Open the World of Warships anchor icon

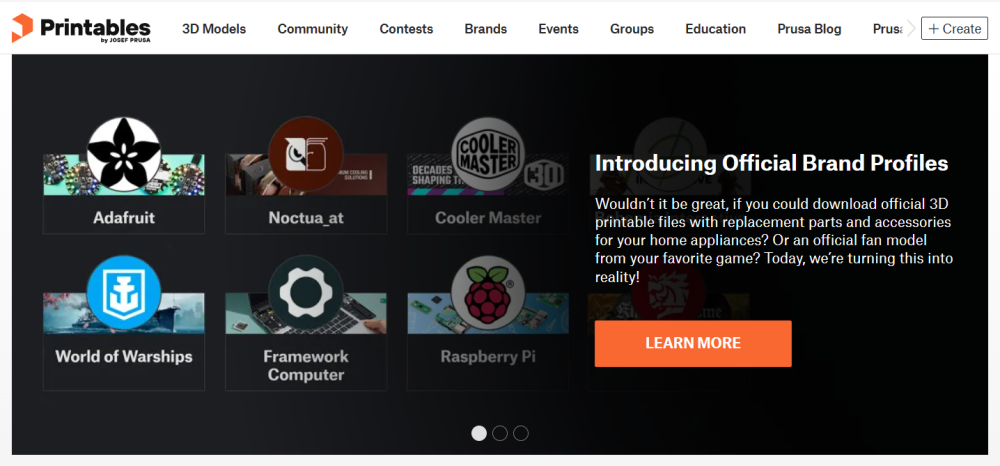pyautogui.click(x=124, y=294)
